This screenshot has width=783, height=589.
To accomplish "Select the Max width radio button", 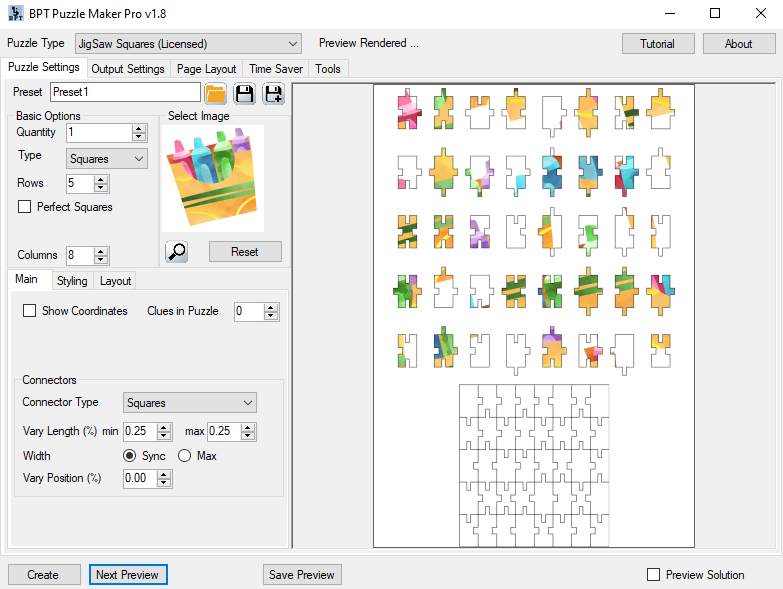I will click(184, 456).
